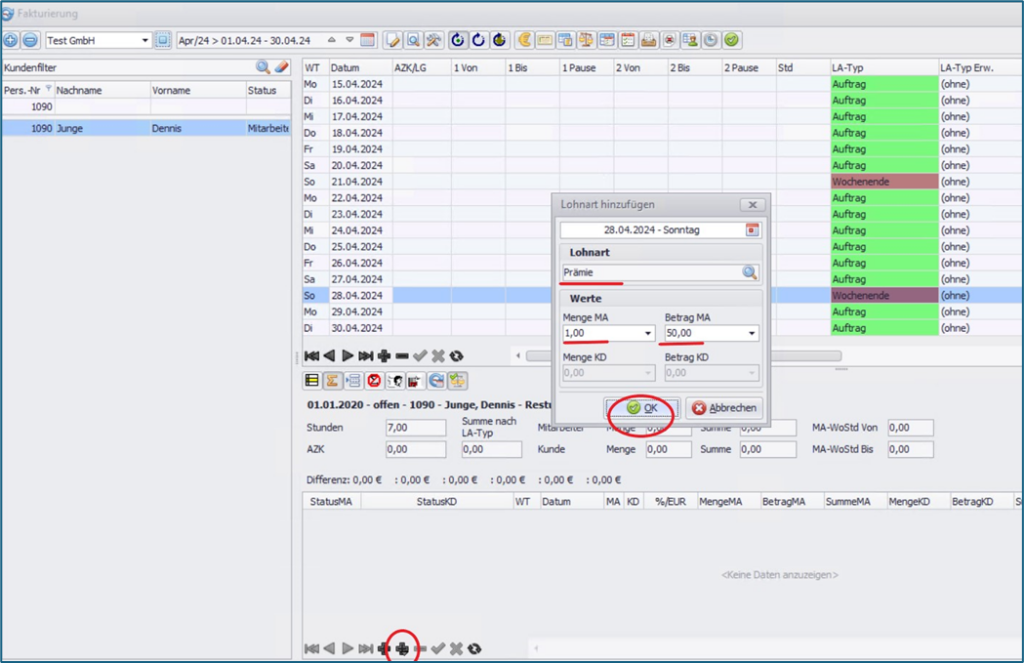The height and width of the screenshot is (663, 1024).
Task: Click the StatusMA column header
Action: coord(331,502)
